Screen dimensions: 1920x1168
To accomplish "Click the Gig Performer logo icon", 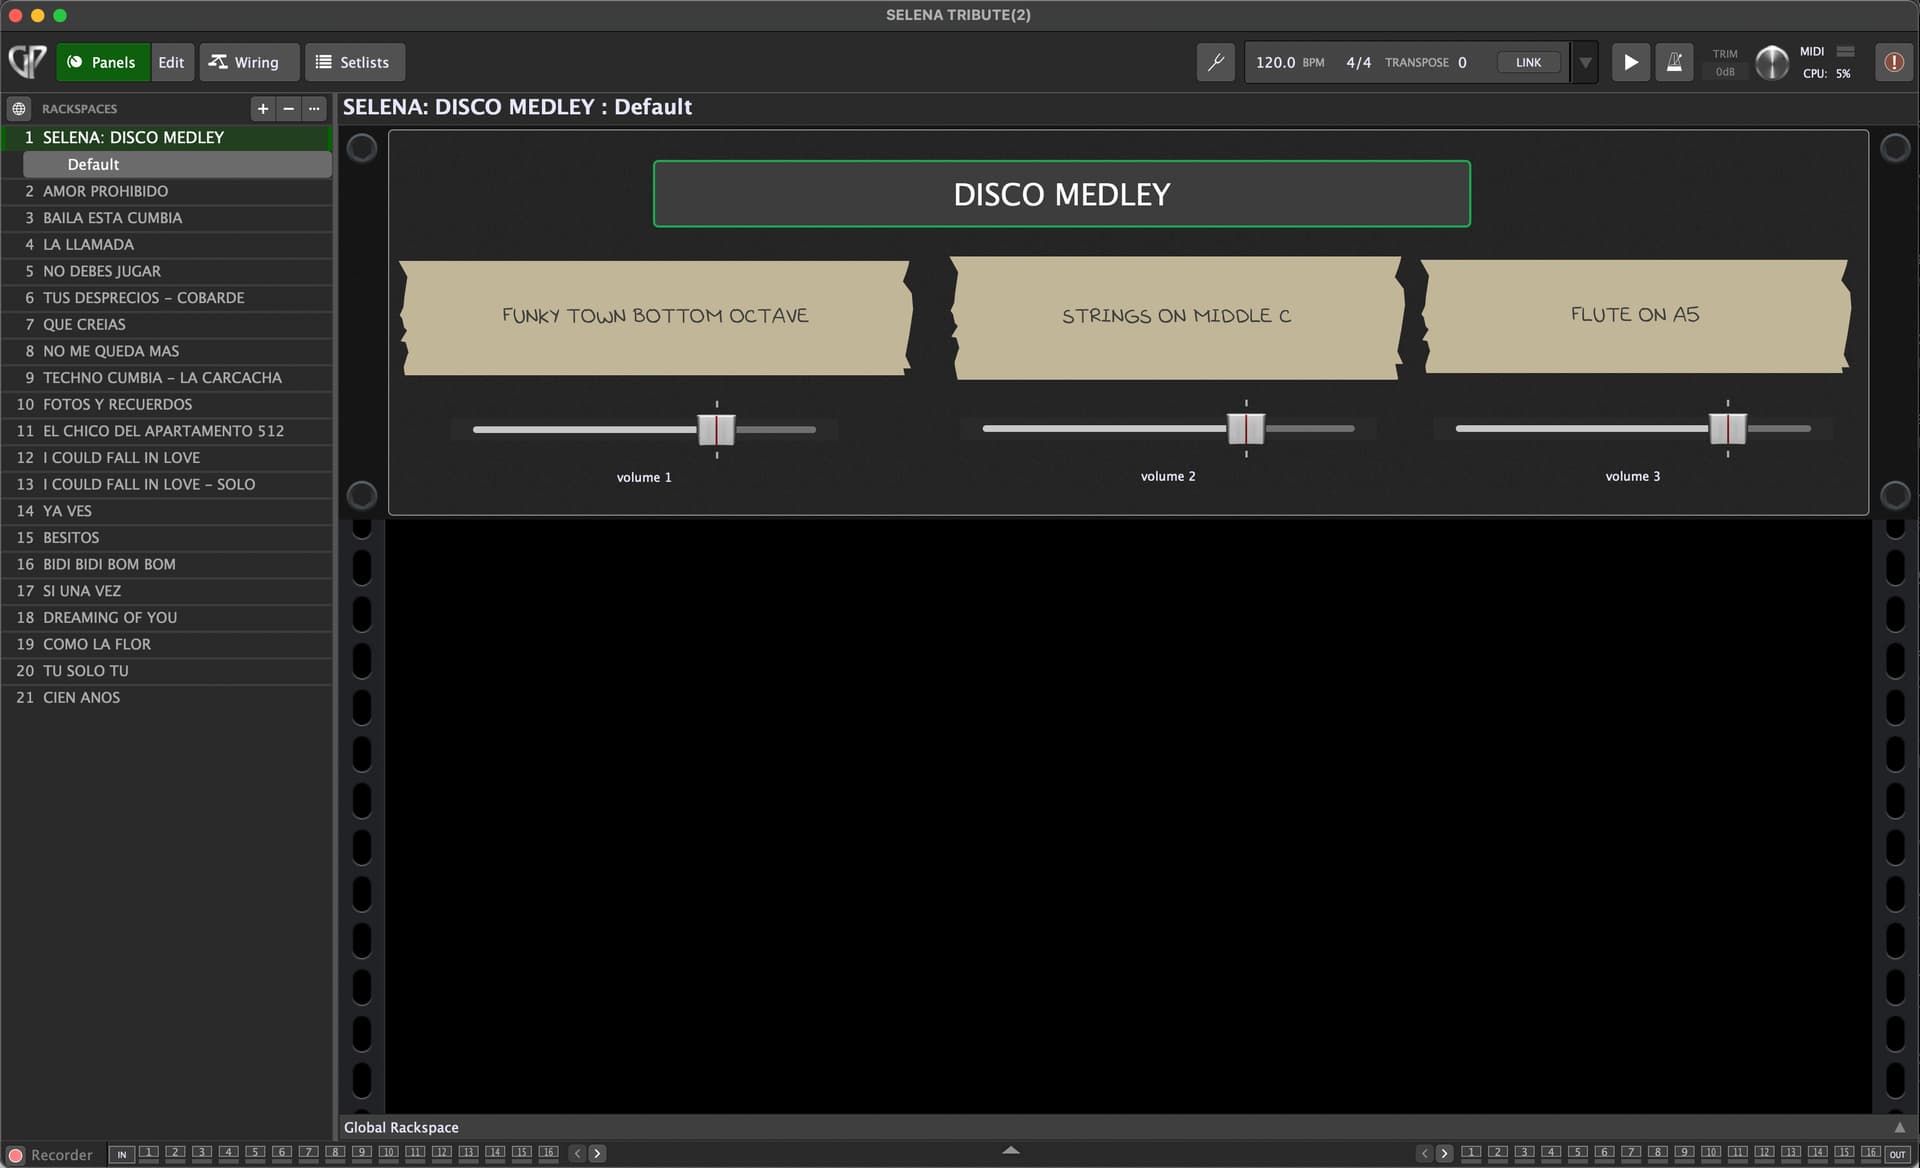I will click(27, 62).
